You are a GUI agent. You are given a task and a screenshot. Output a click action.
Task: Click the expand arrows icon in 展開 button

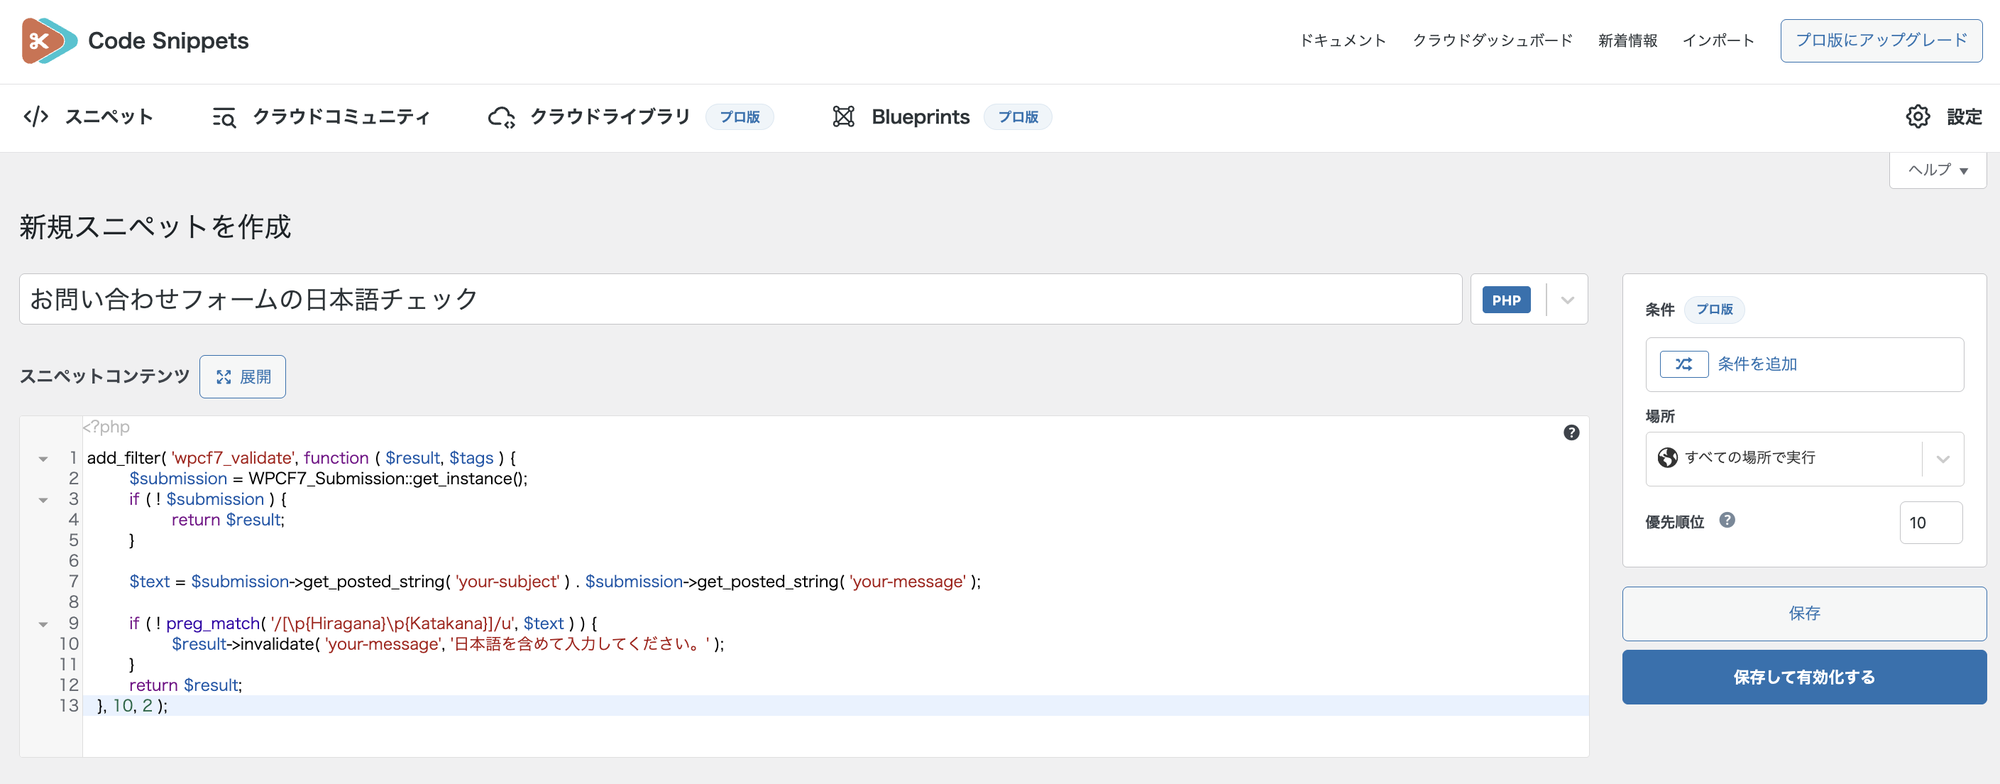click(x=224, y=377)
